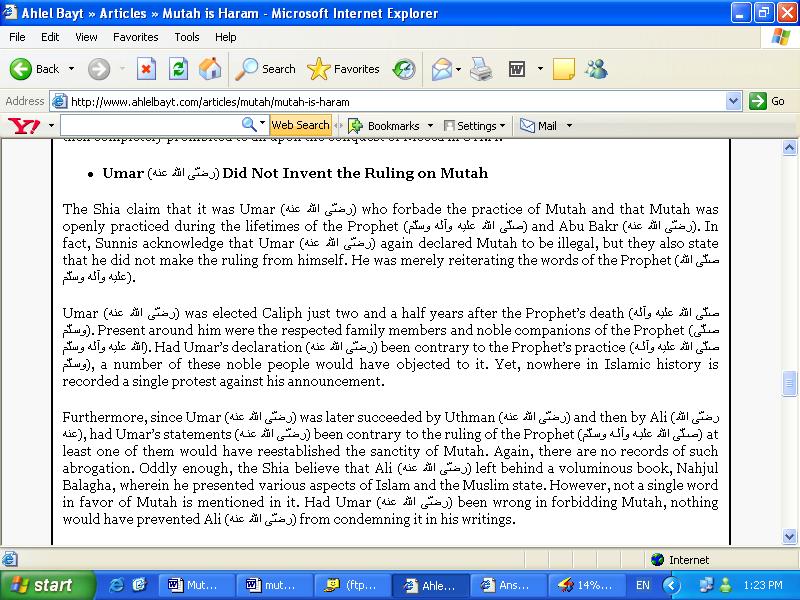Click the green Messenger tray icon
Image resolution: width=800 pixels, height=600 pixels.
point(724,585)
